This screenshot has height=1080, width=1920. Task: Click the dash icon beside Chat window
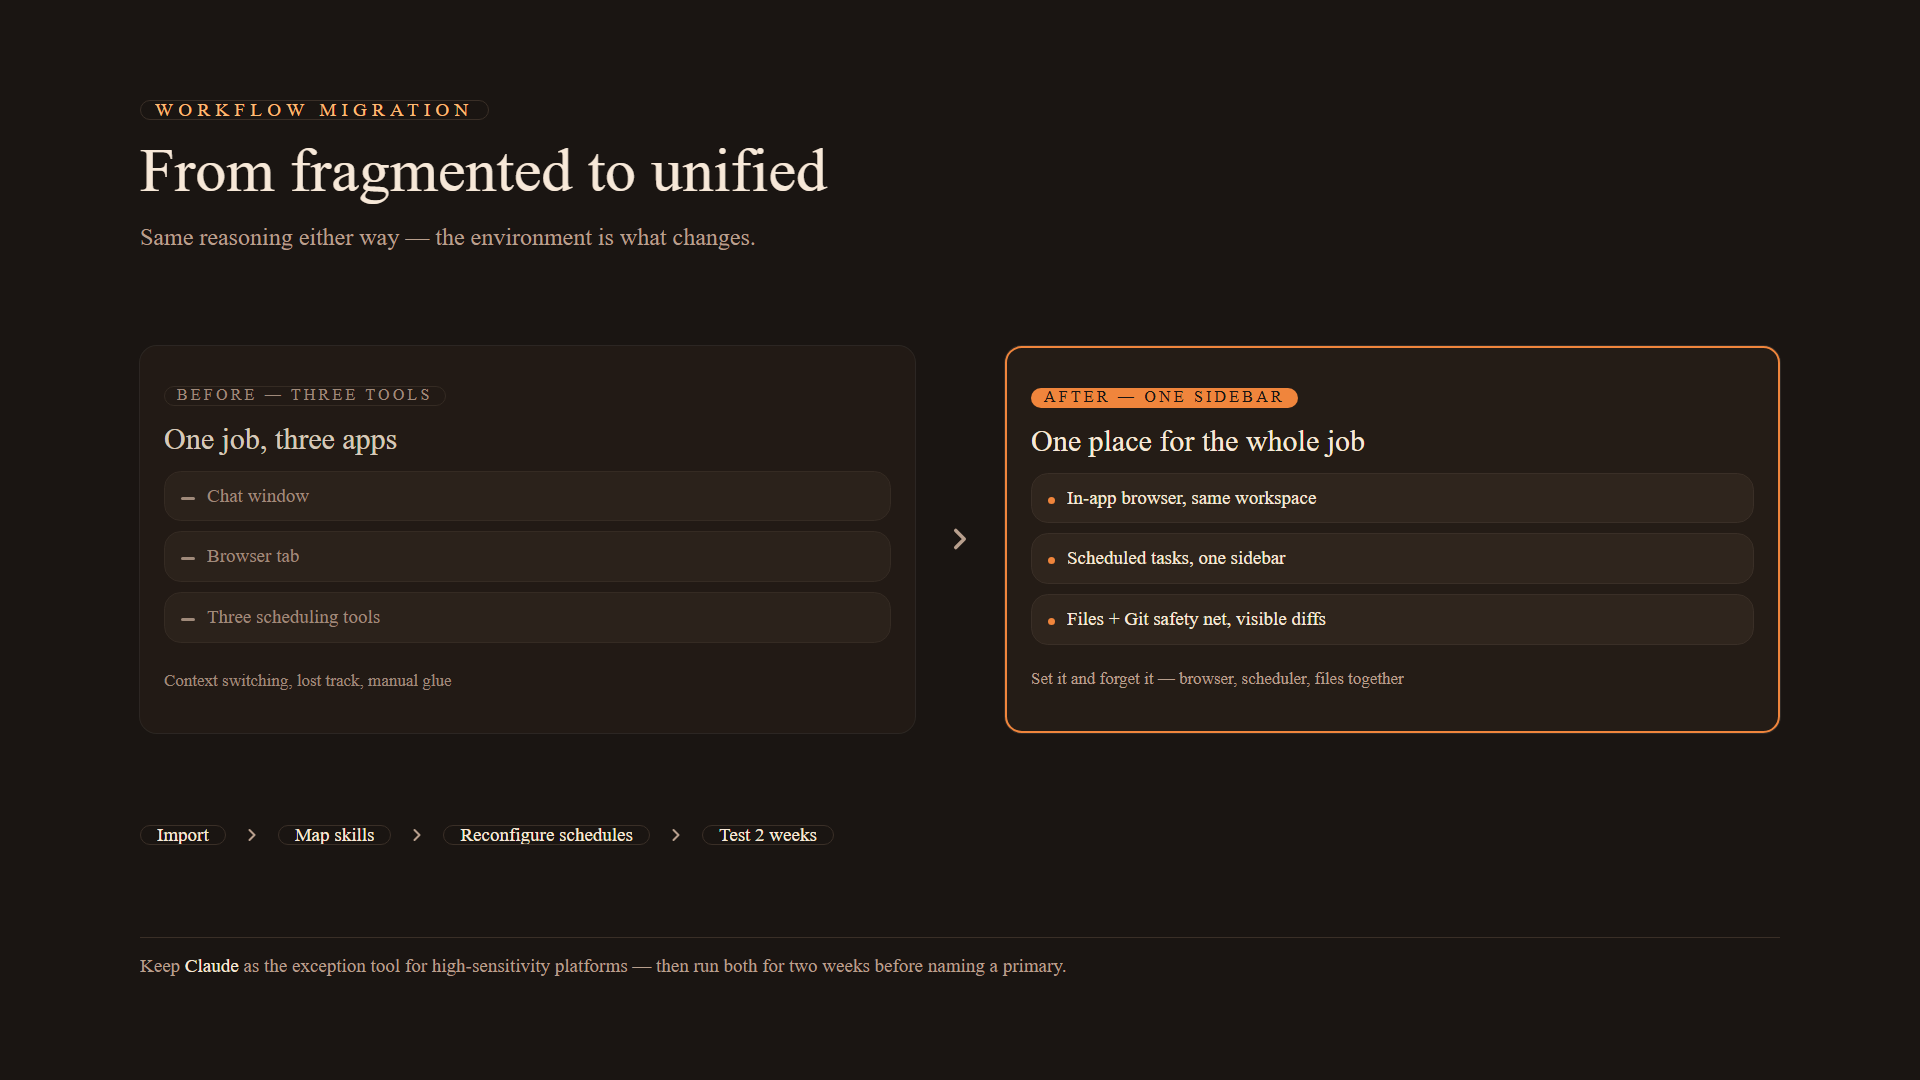pyautogui.click(x=188, y=497)
